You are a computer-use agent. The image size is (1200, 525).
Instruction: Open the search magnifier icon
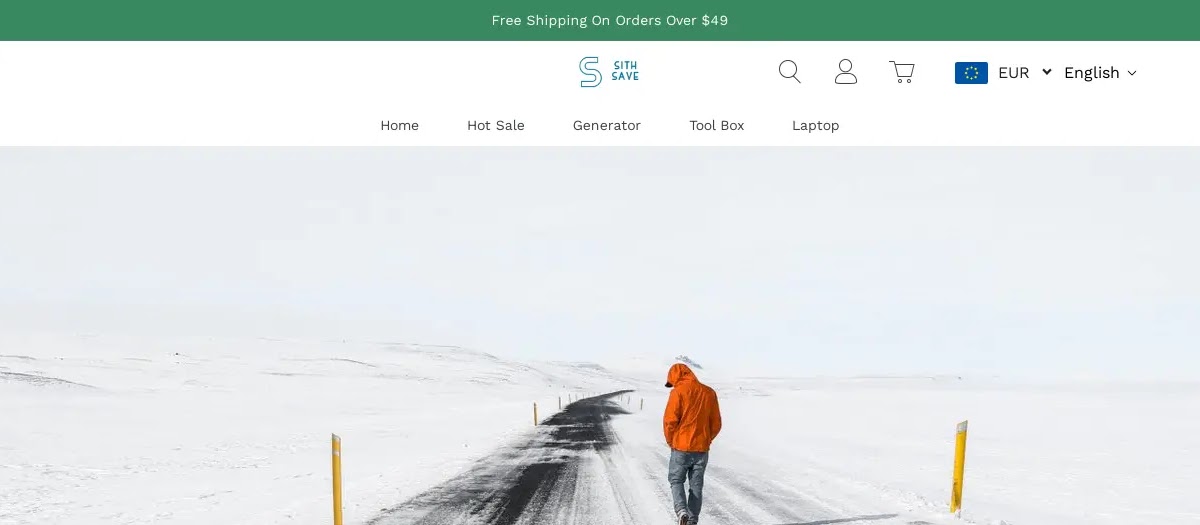(x=789, y=72)
